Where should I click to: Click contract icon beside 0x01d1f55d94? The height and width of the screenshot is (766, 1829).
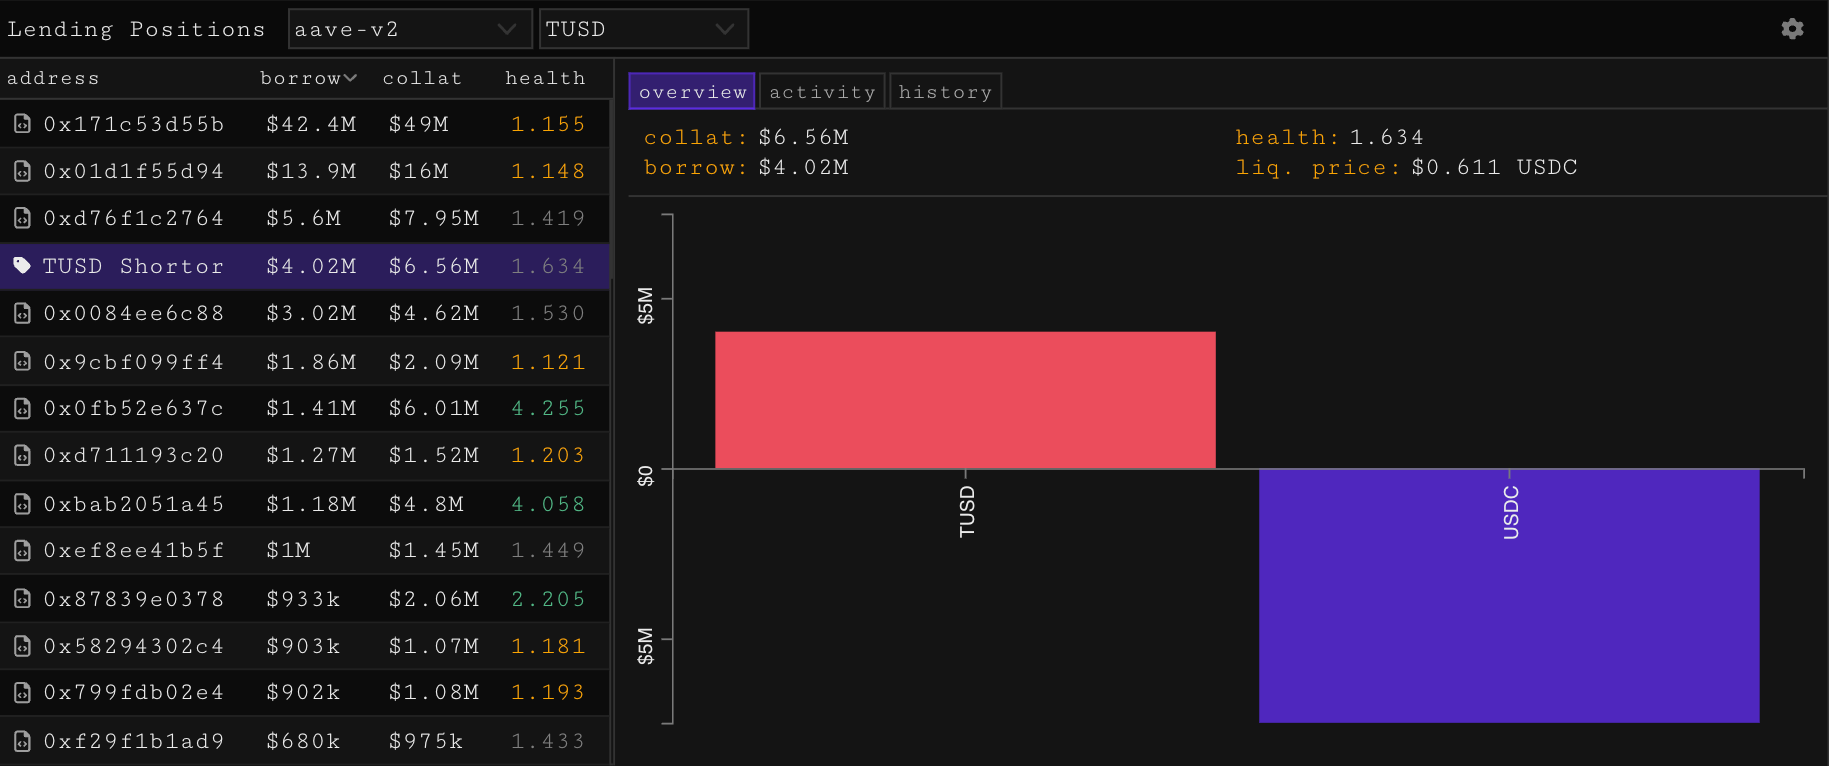pos(22,171)
